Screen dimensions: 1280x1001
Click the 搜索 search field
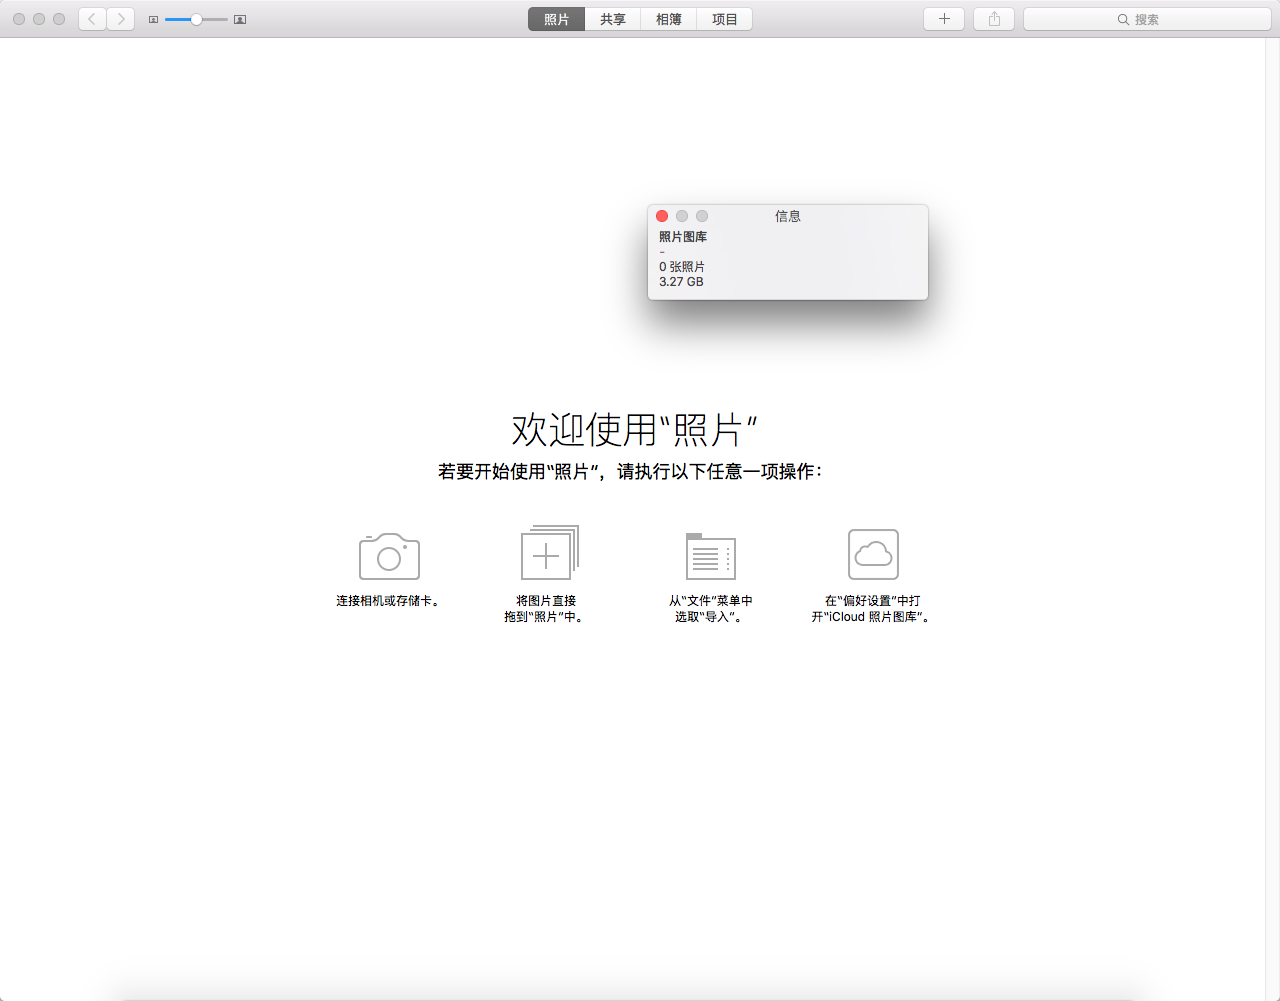[x=1147, y=19]
